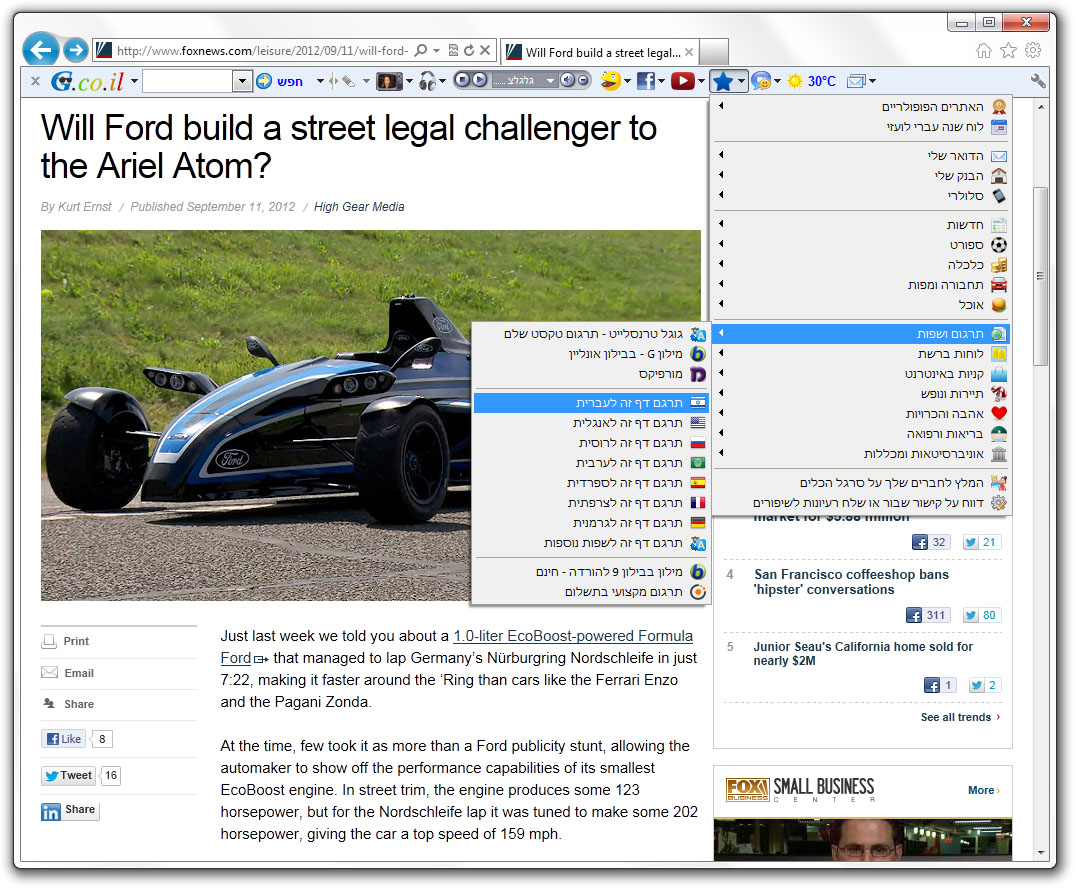Click inside the G.co.il toolbar search field

pos(187,81)
